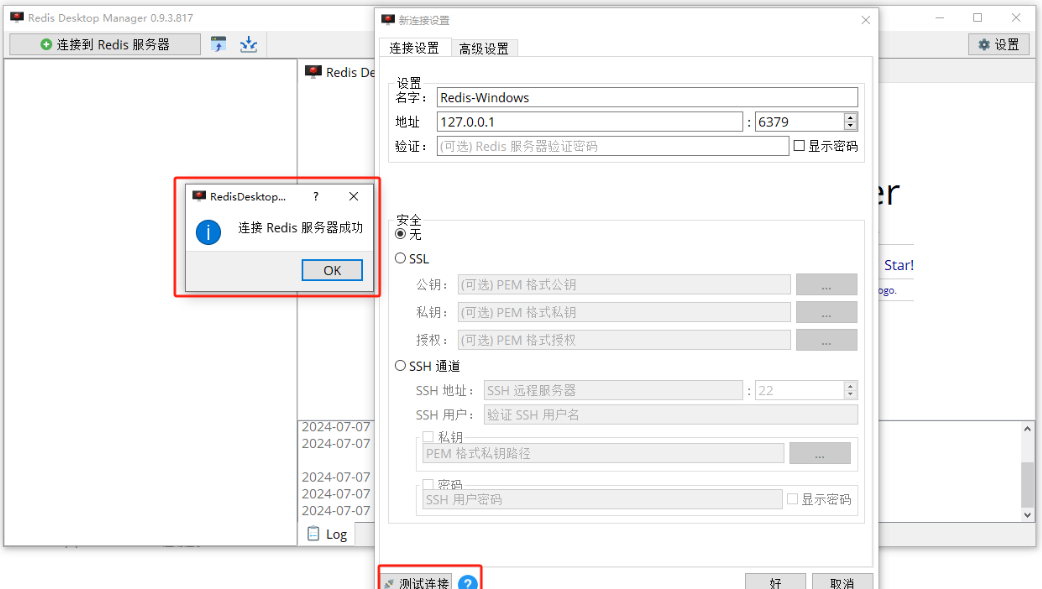Select the 无 security radio button
The image size is (1042, 589).
400,233
